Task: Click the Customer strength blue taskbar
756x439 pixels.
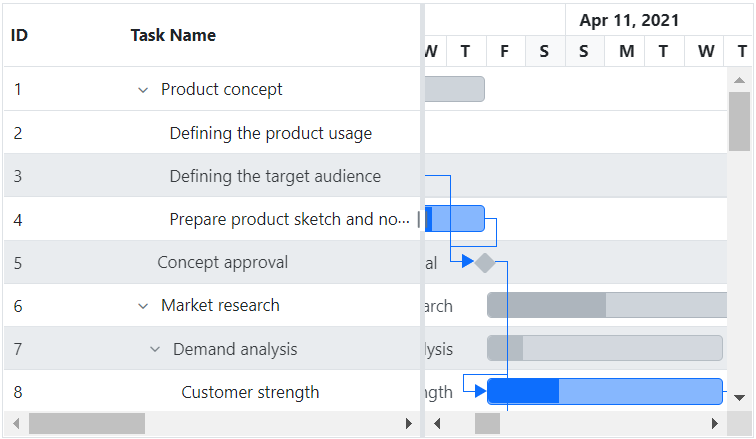Action: click(x=604, y=392)
